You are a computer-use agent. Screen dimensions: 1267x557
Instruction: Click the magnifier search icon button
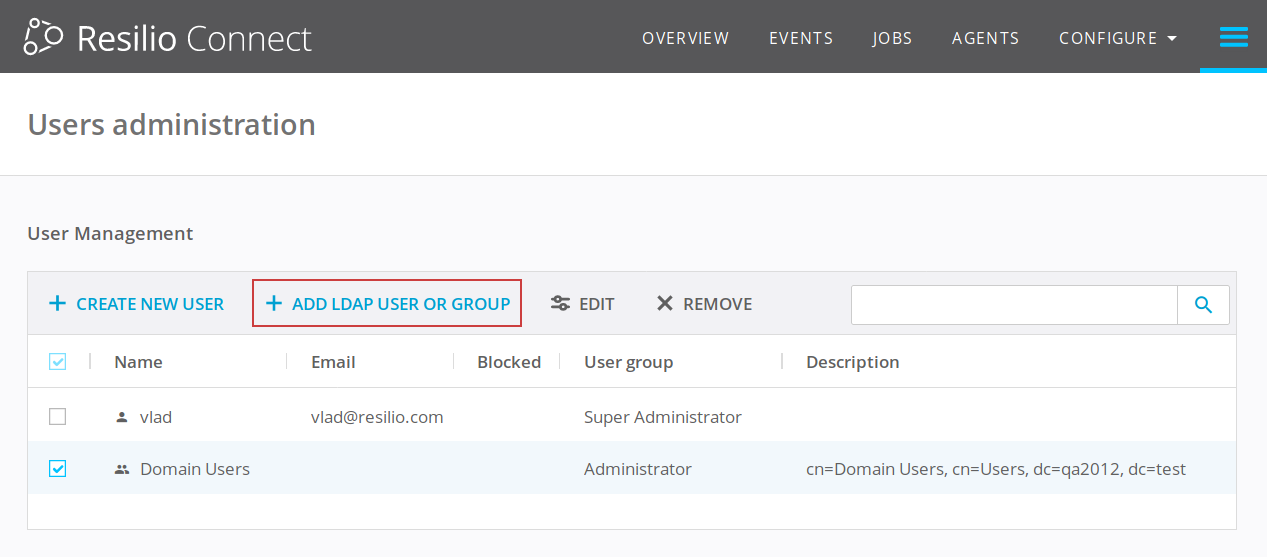pyautogui.click(x=1203, y=305)
